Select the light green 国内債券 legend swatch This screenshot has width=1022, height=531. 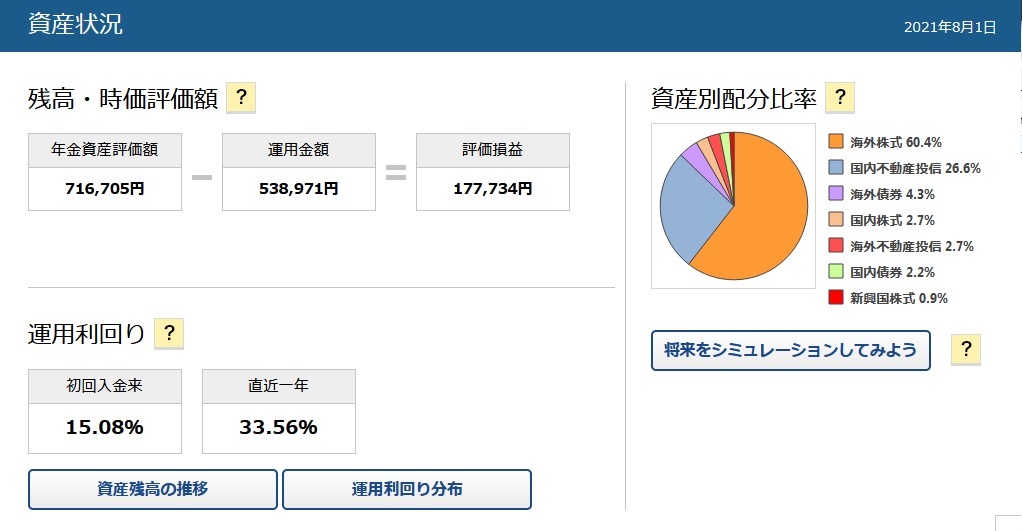(x=836, y=272)
